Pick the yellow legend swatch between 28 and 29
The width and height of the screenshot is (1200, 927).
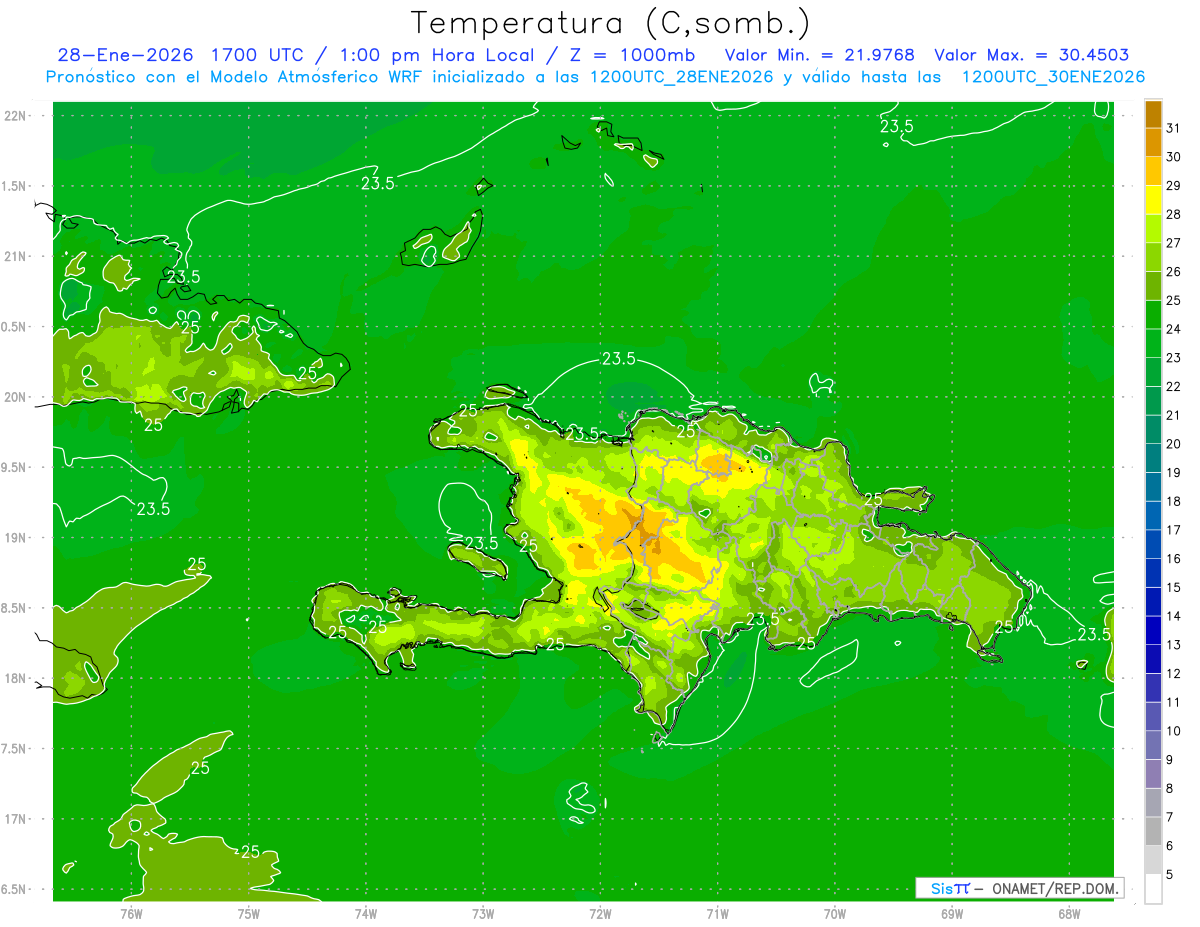pos(1153,200)
